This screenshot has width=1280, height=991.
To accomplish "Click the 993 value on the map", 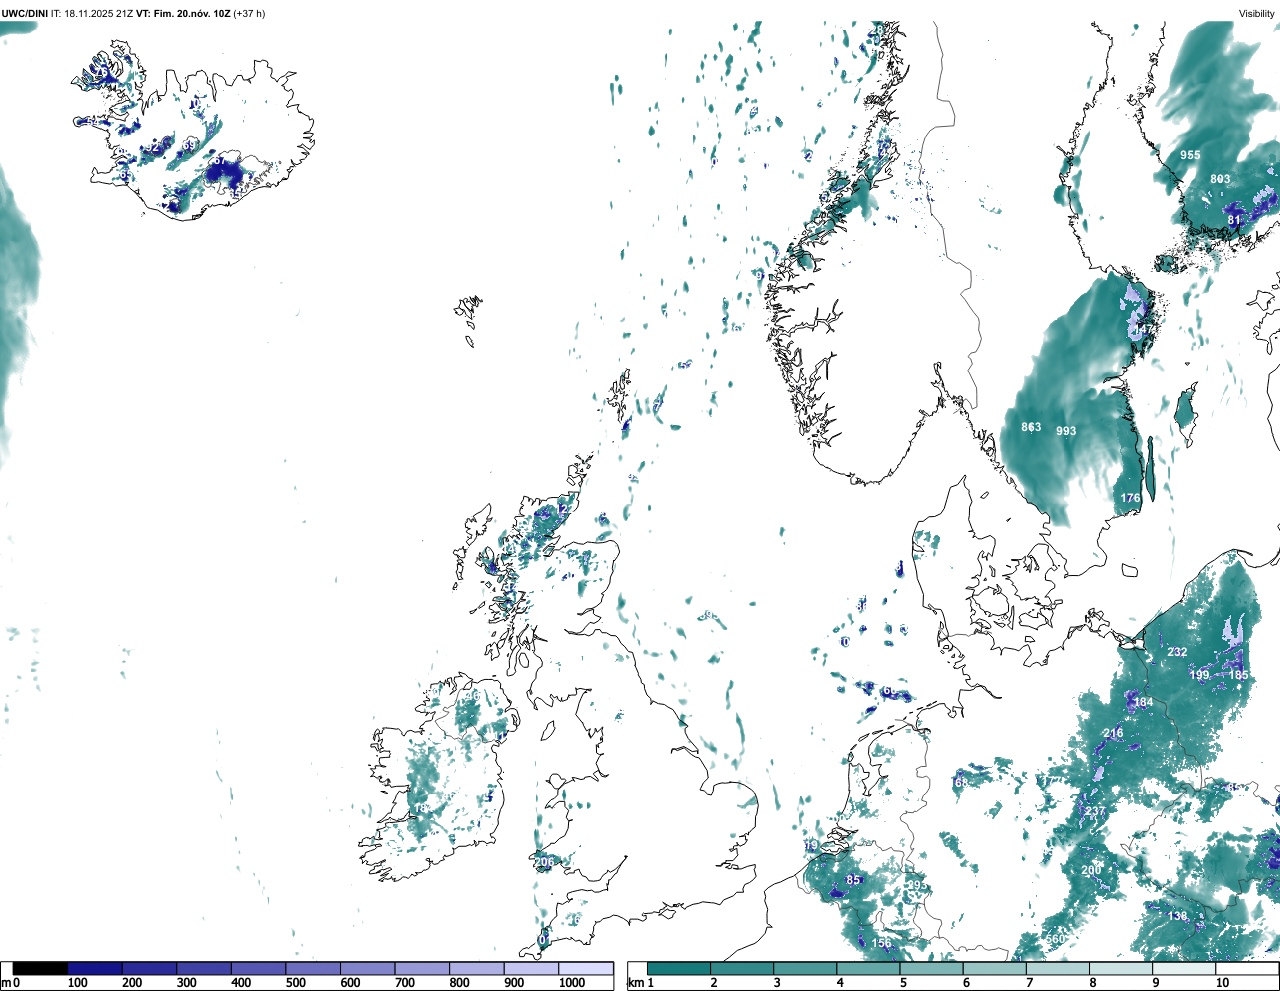I will click(1066, 431).
